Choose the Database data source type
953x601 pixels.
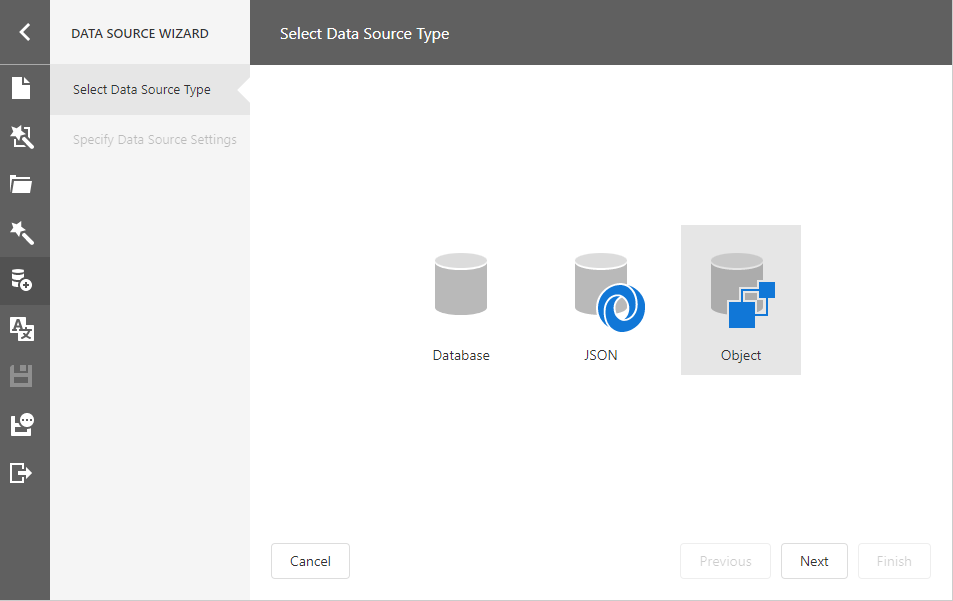(x=461, y=305)
